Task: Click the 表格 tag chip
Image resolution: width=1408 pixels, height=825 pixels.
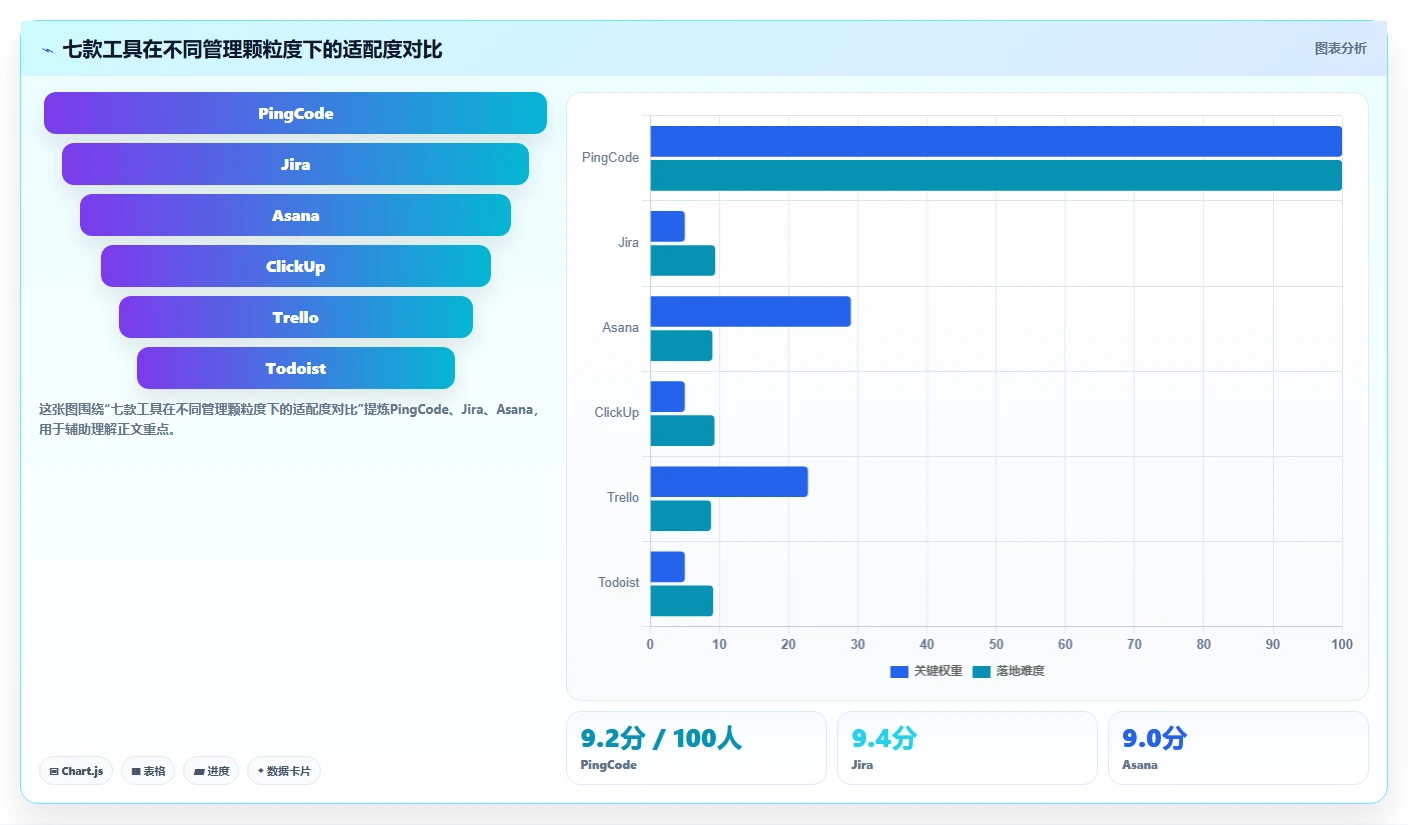Action: [148, 771]
